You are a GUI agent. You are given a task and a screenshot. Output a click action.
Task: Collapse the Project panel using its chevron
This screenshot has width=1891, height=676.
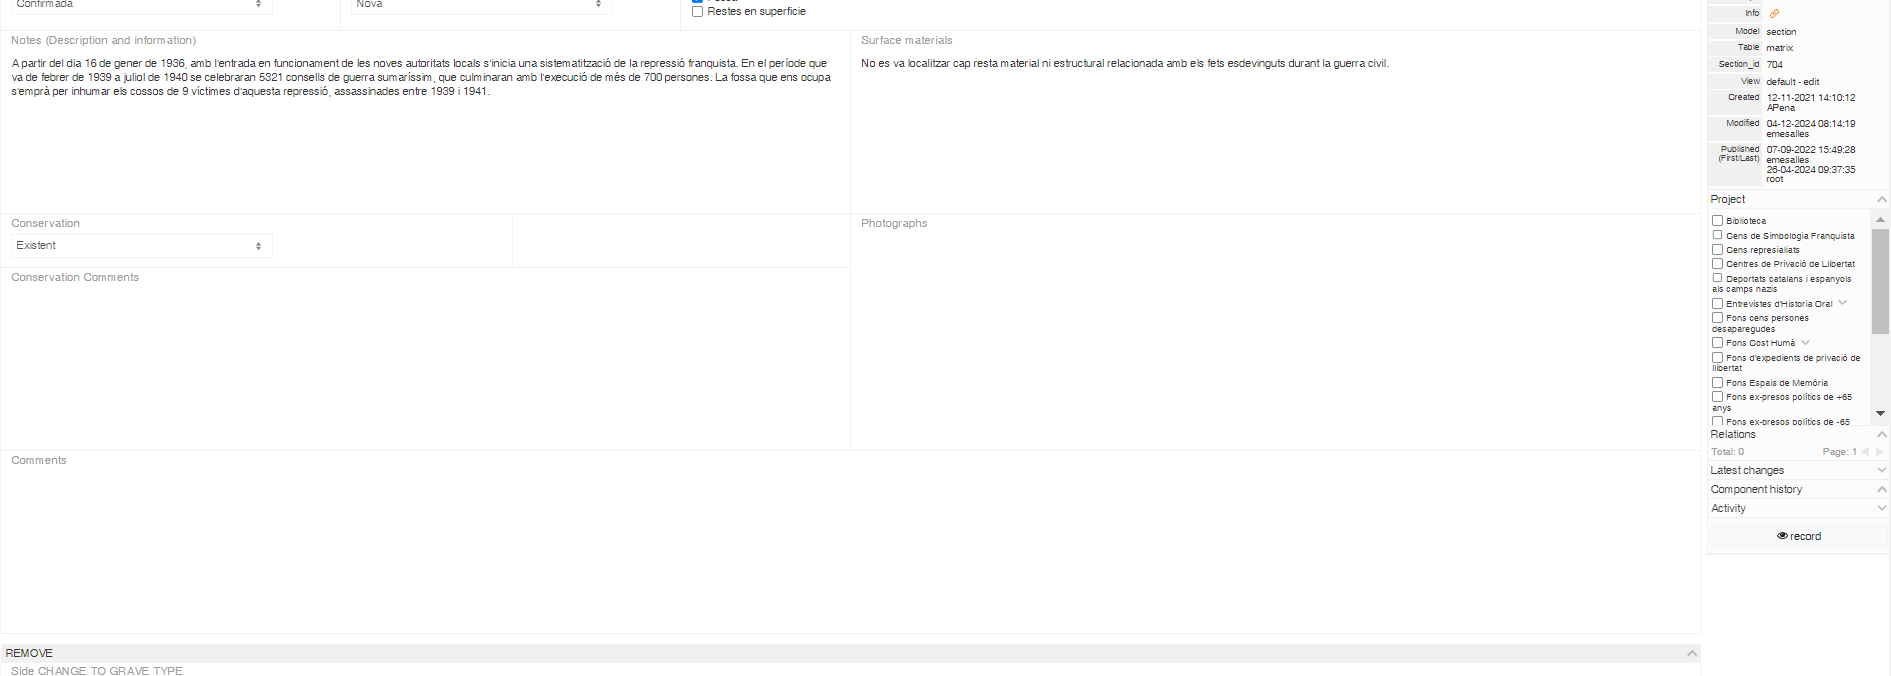1881,200
